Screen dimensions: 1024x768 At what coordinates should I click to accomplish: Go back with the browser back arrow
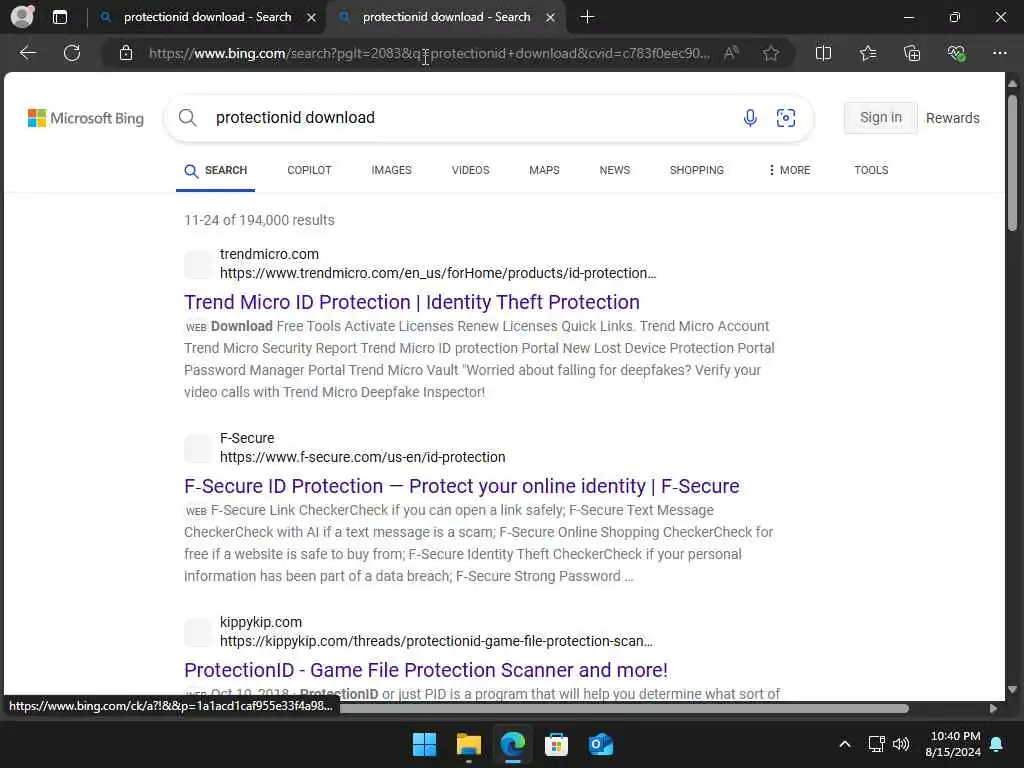coord(27,53)
